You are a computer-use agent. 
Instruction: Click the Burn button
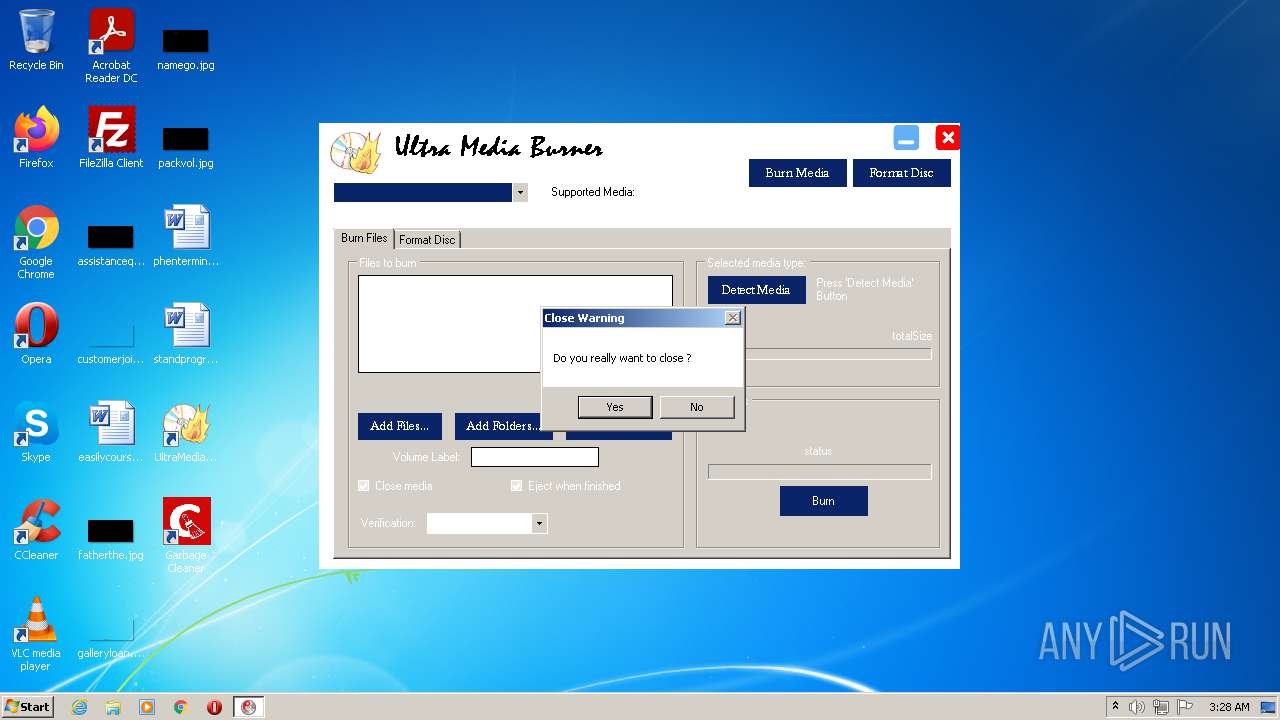823,501
